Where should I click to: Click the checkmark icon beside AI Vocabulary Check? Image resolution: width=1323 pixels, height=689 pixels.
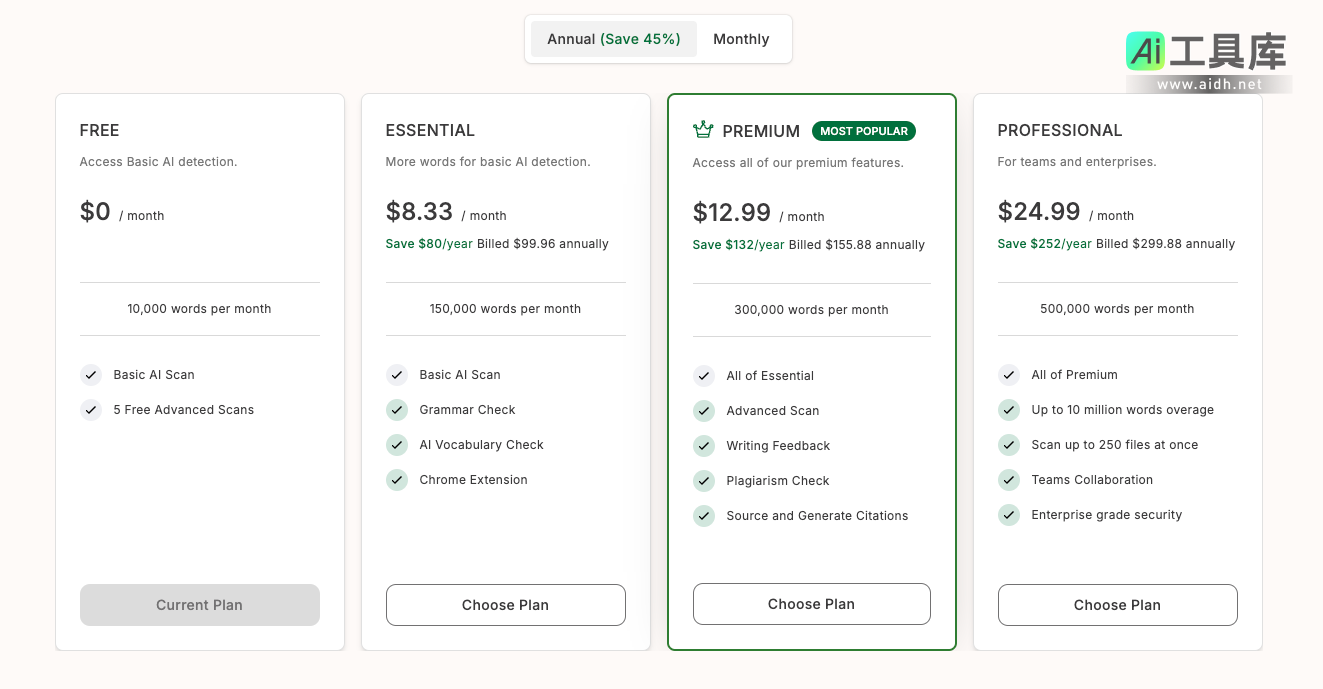pos(397,445)
